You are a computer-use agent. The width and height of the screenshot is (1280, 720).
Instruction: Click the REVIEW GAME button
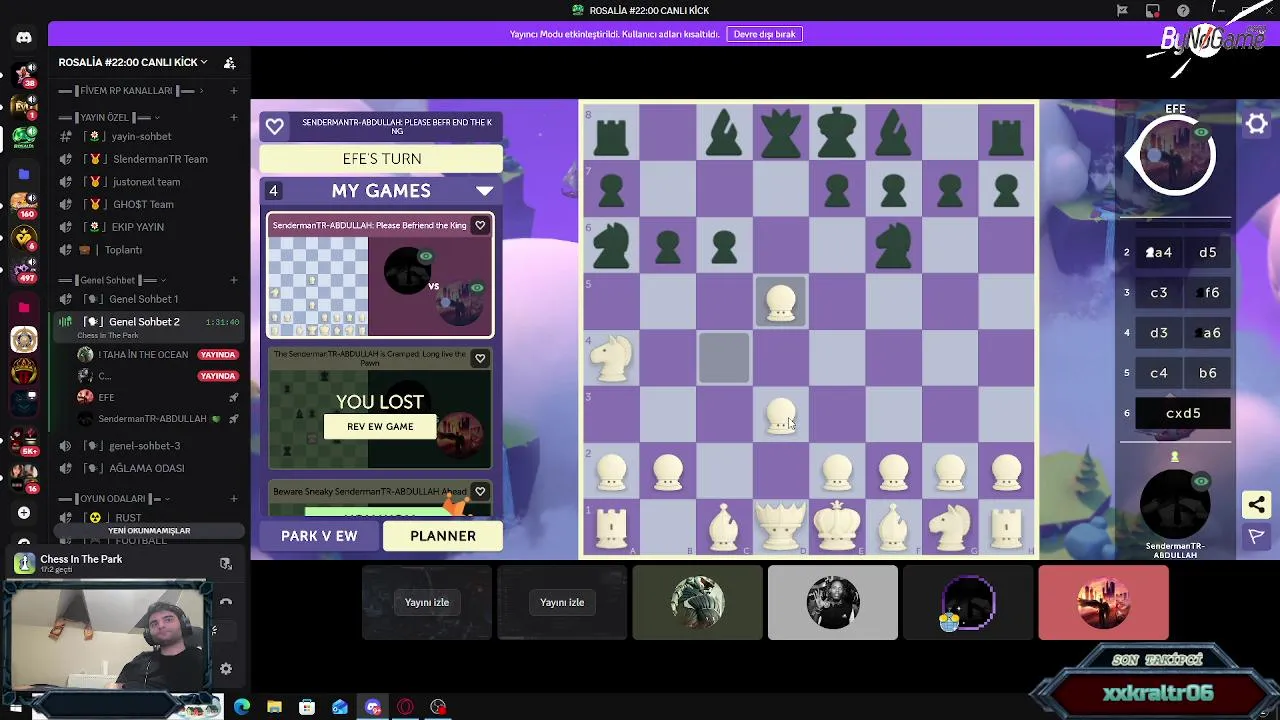point(380,426)
